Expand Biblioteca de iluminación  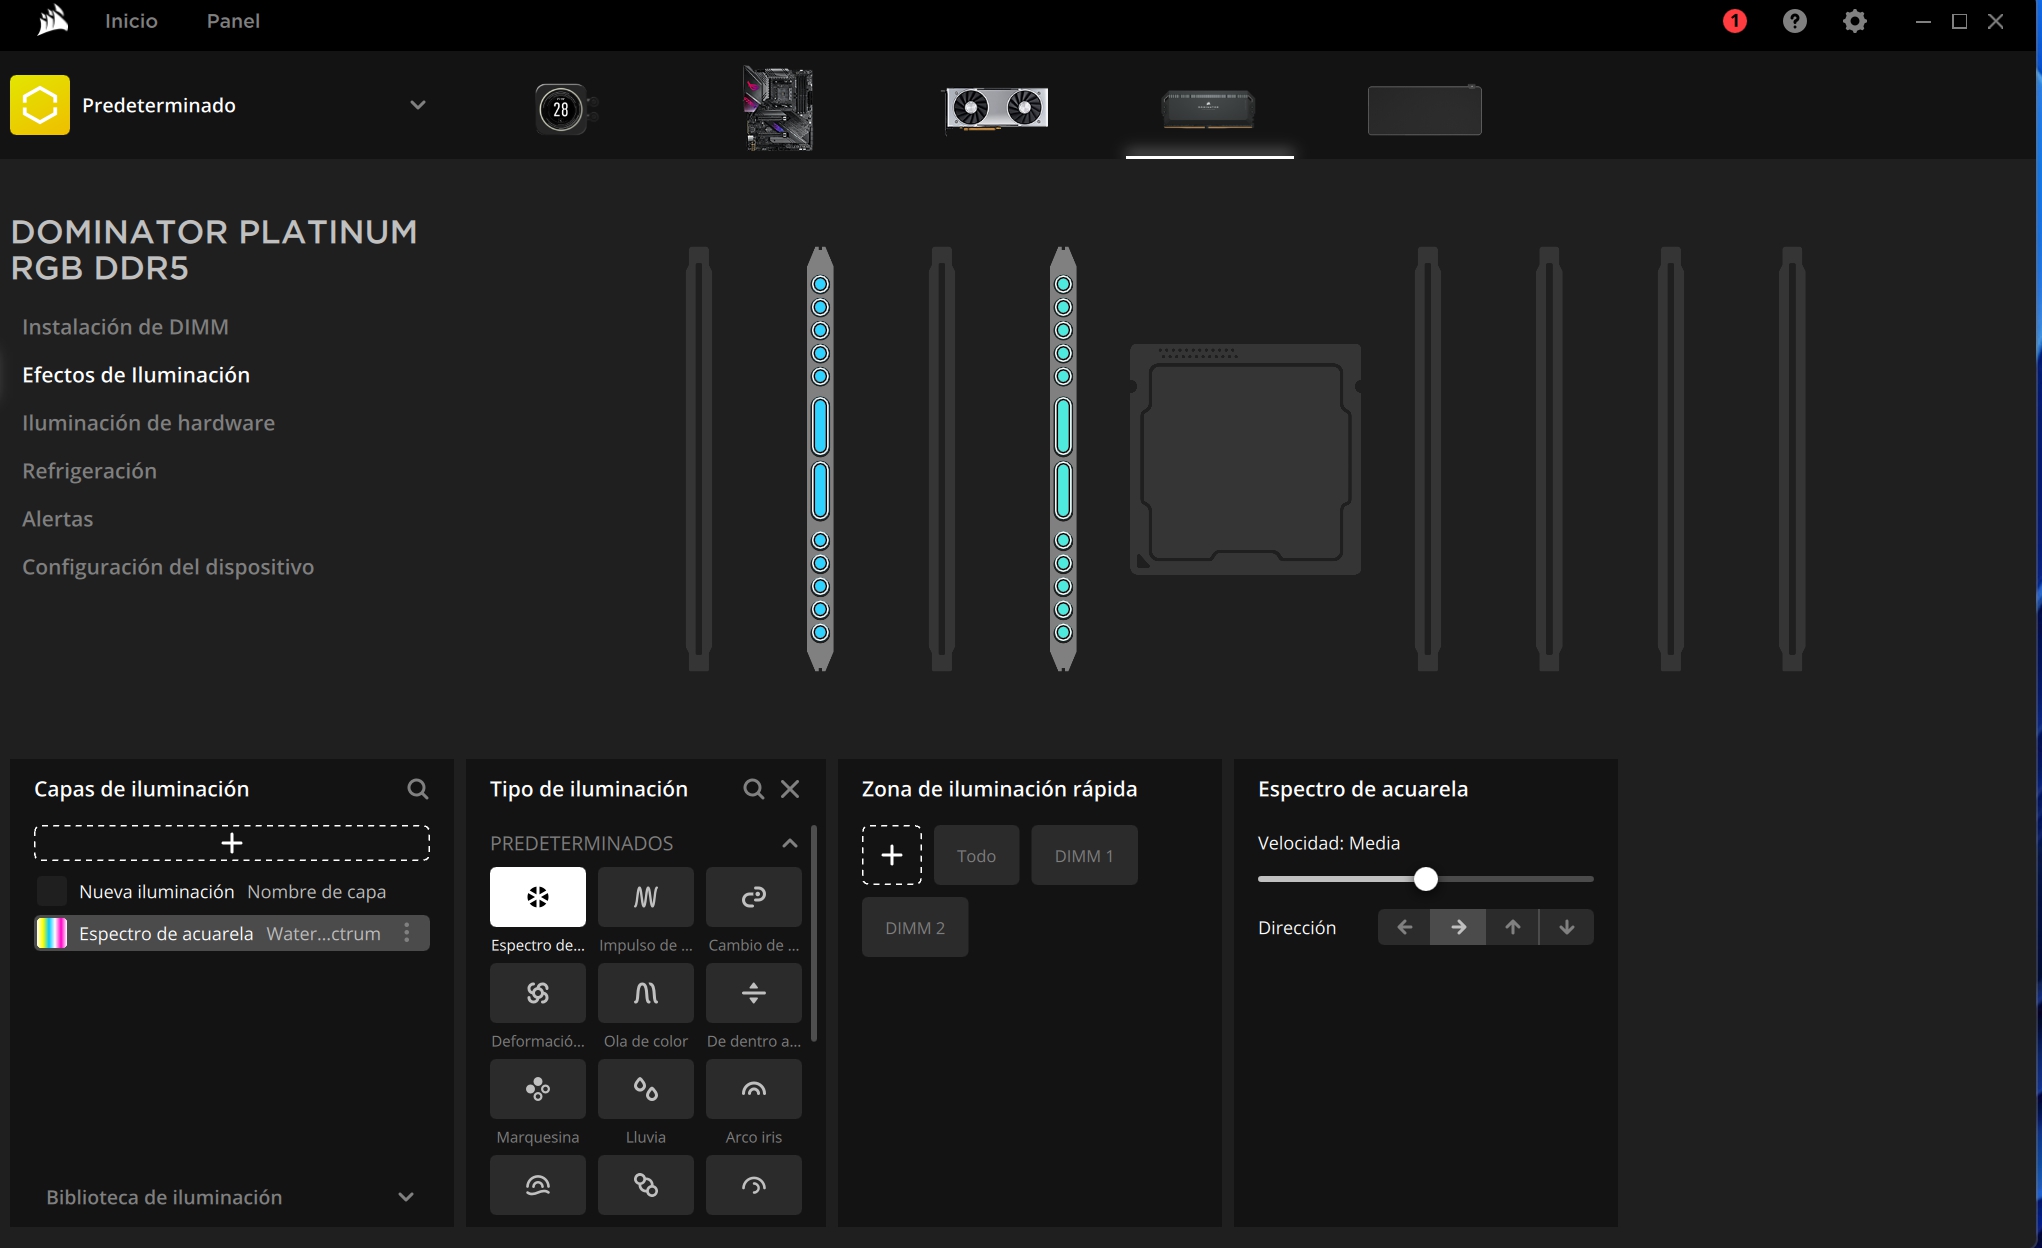406,1197
